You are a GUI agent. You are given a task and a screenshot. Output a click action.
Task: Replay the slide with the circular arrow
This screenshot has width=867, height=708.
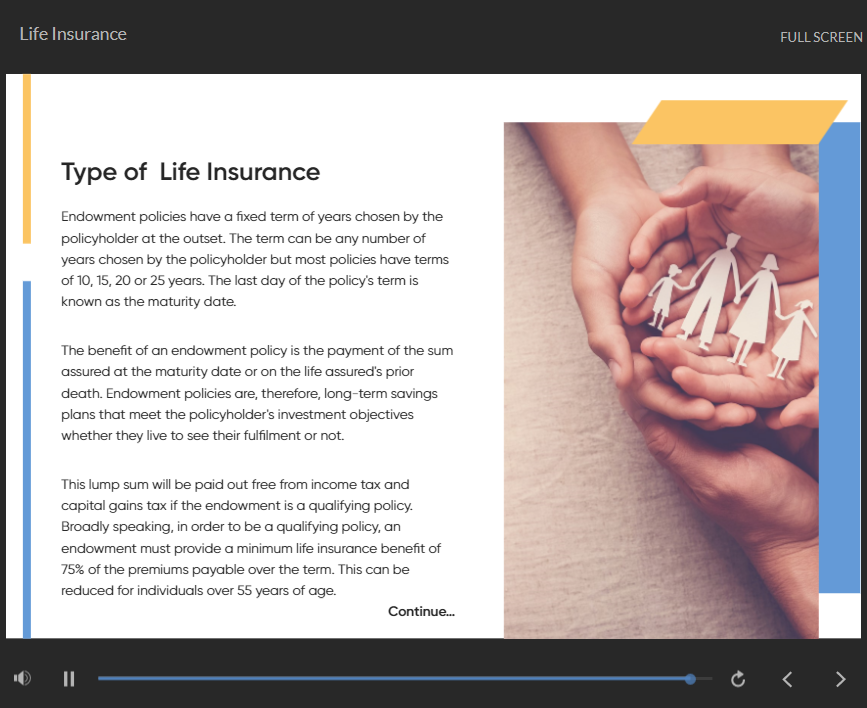tap(738, 679)
